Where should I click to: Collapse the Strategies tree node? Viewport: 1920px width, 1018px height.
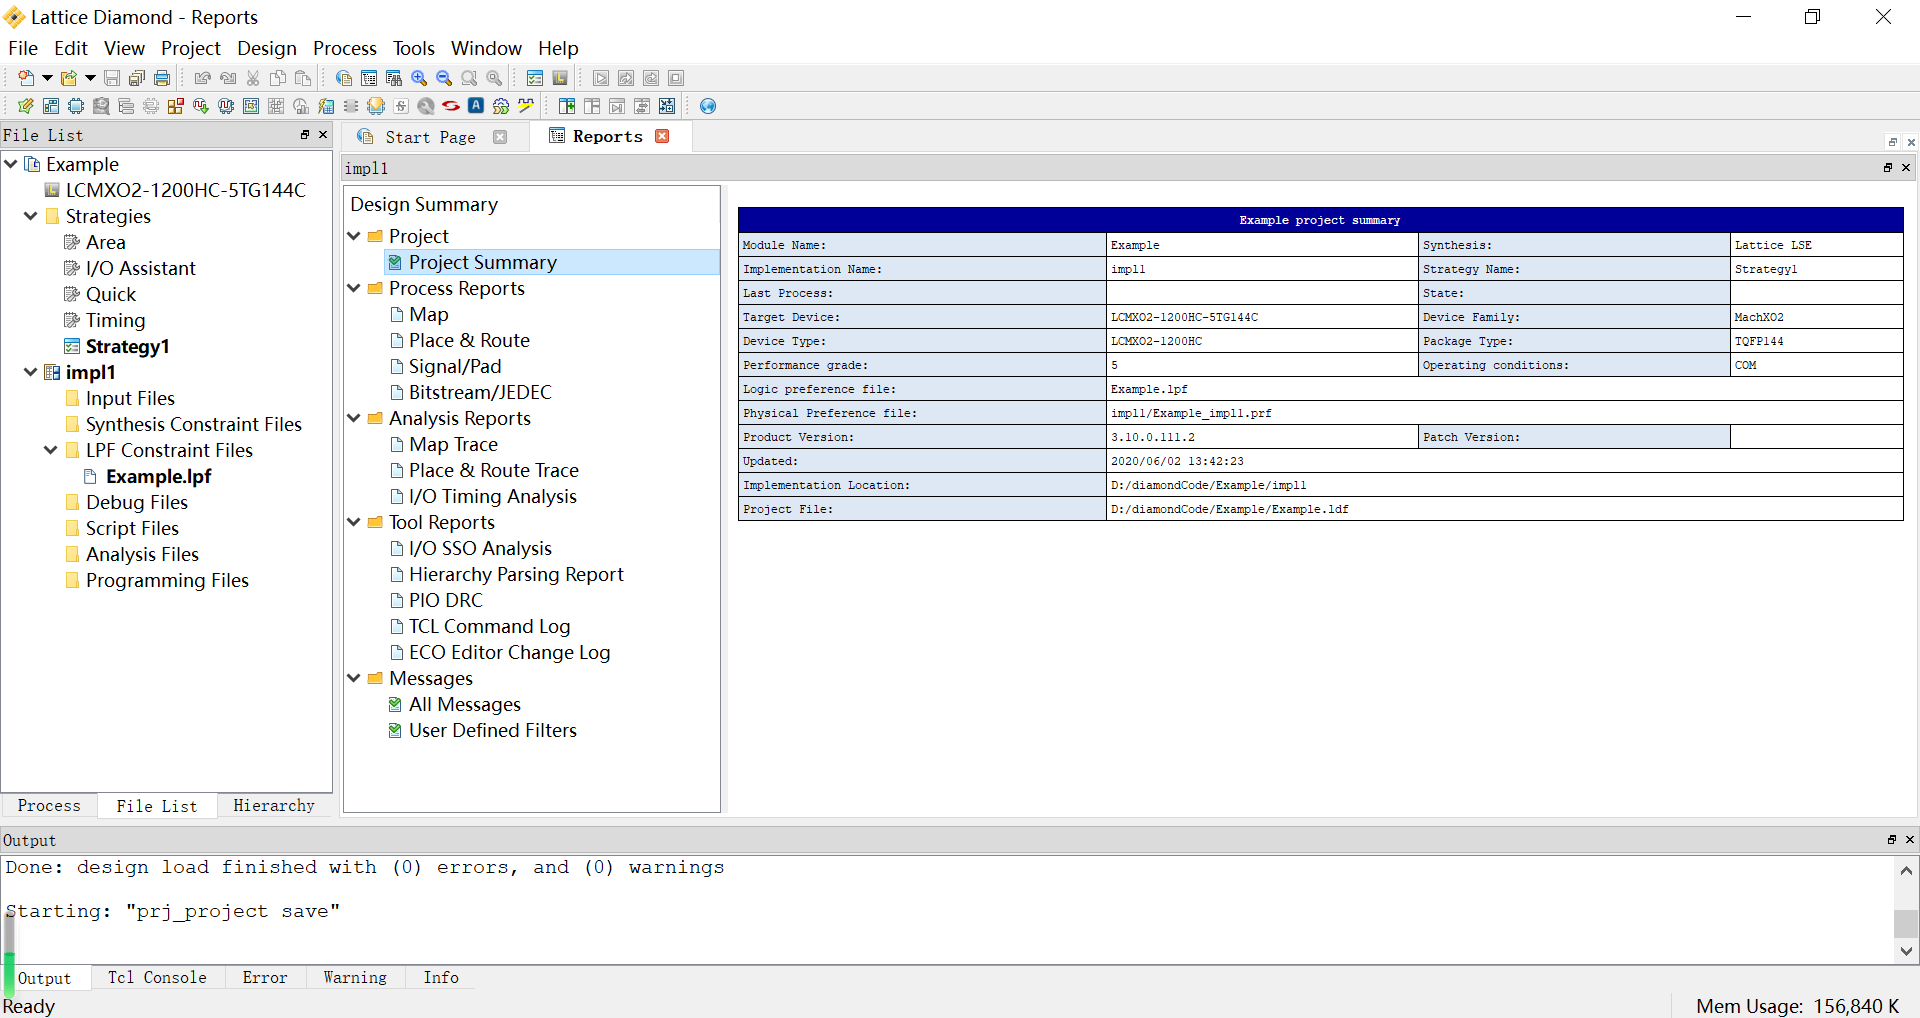click(x=31, y=216)
